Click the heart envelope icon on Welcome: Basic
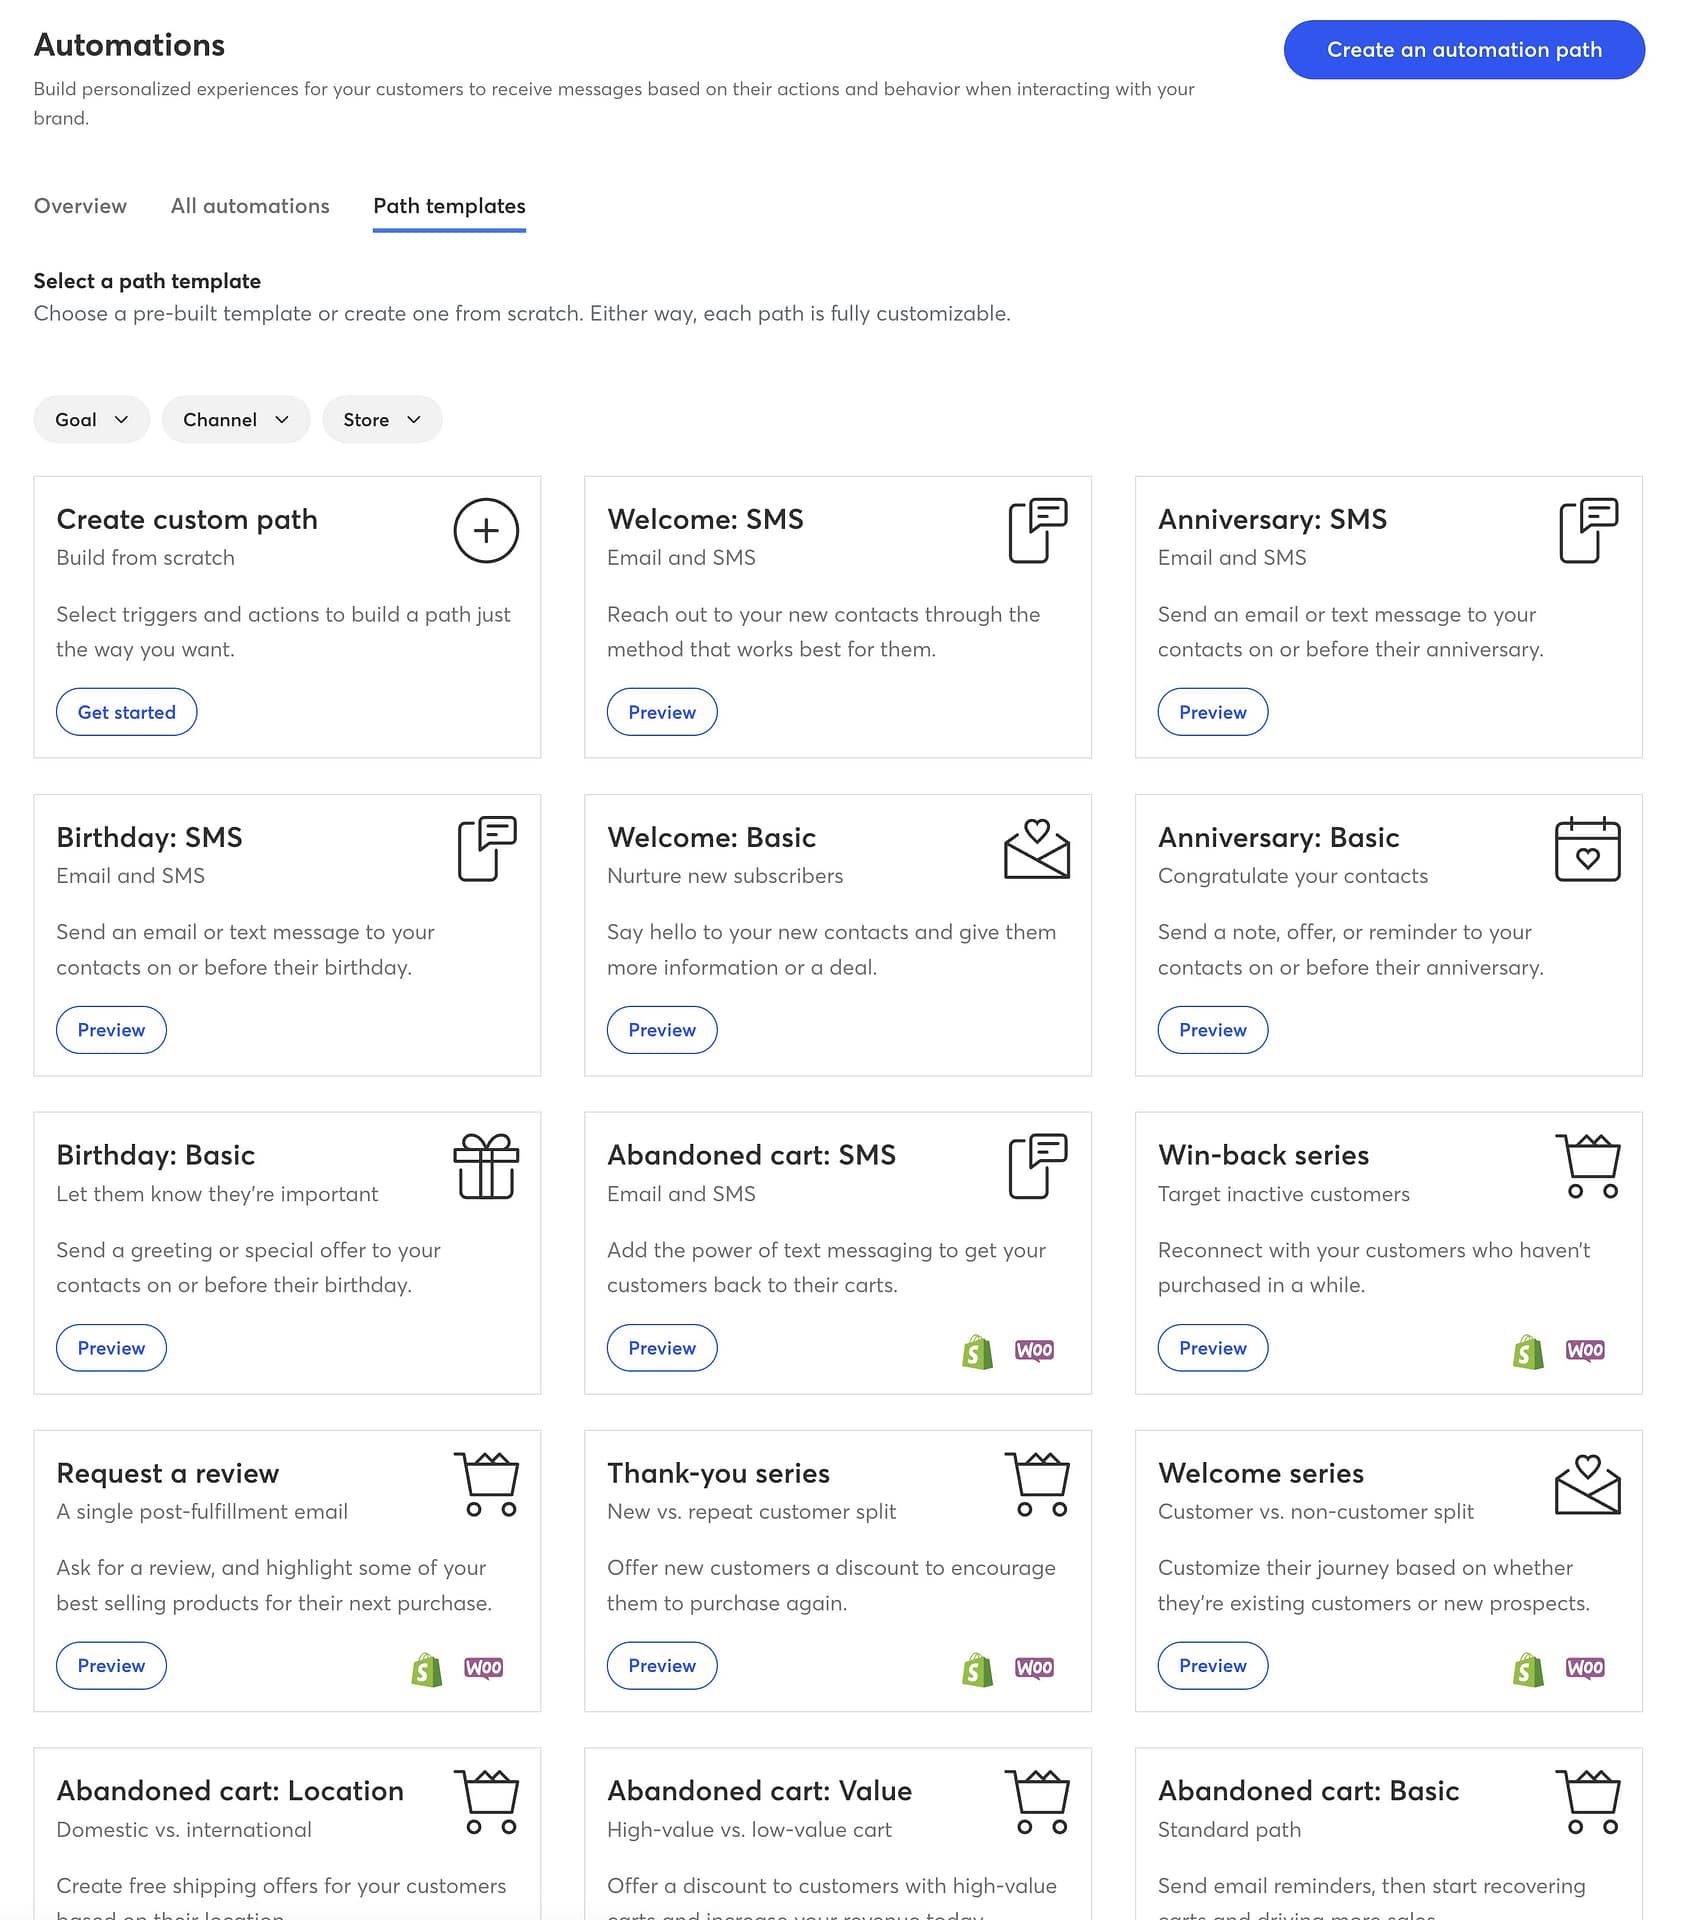This screenshot has width=1685, height=1920. 1038,851
